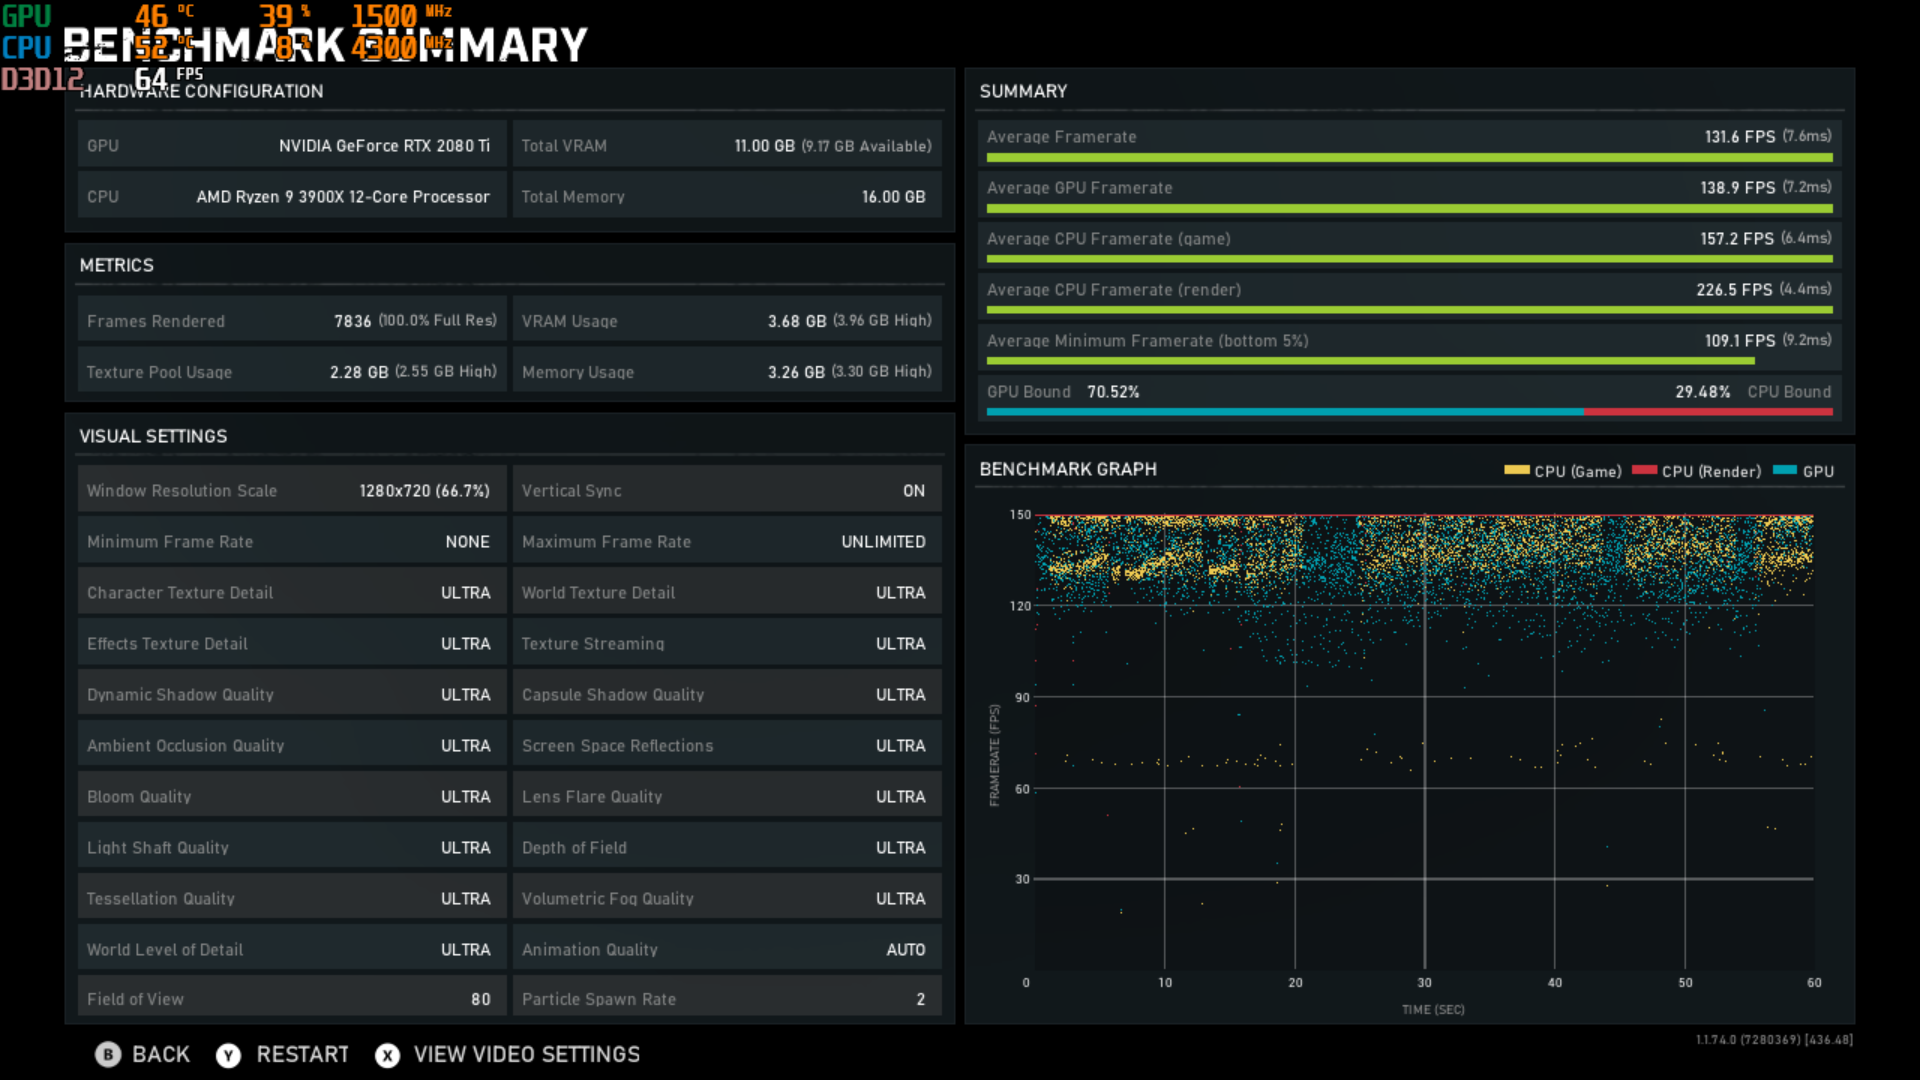Click the benchmark graph plot area
This screenshot has height=1080, width=1920.
(x=1424, y=741)
